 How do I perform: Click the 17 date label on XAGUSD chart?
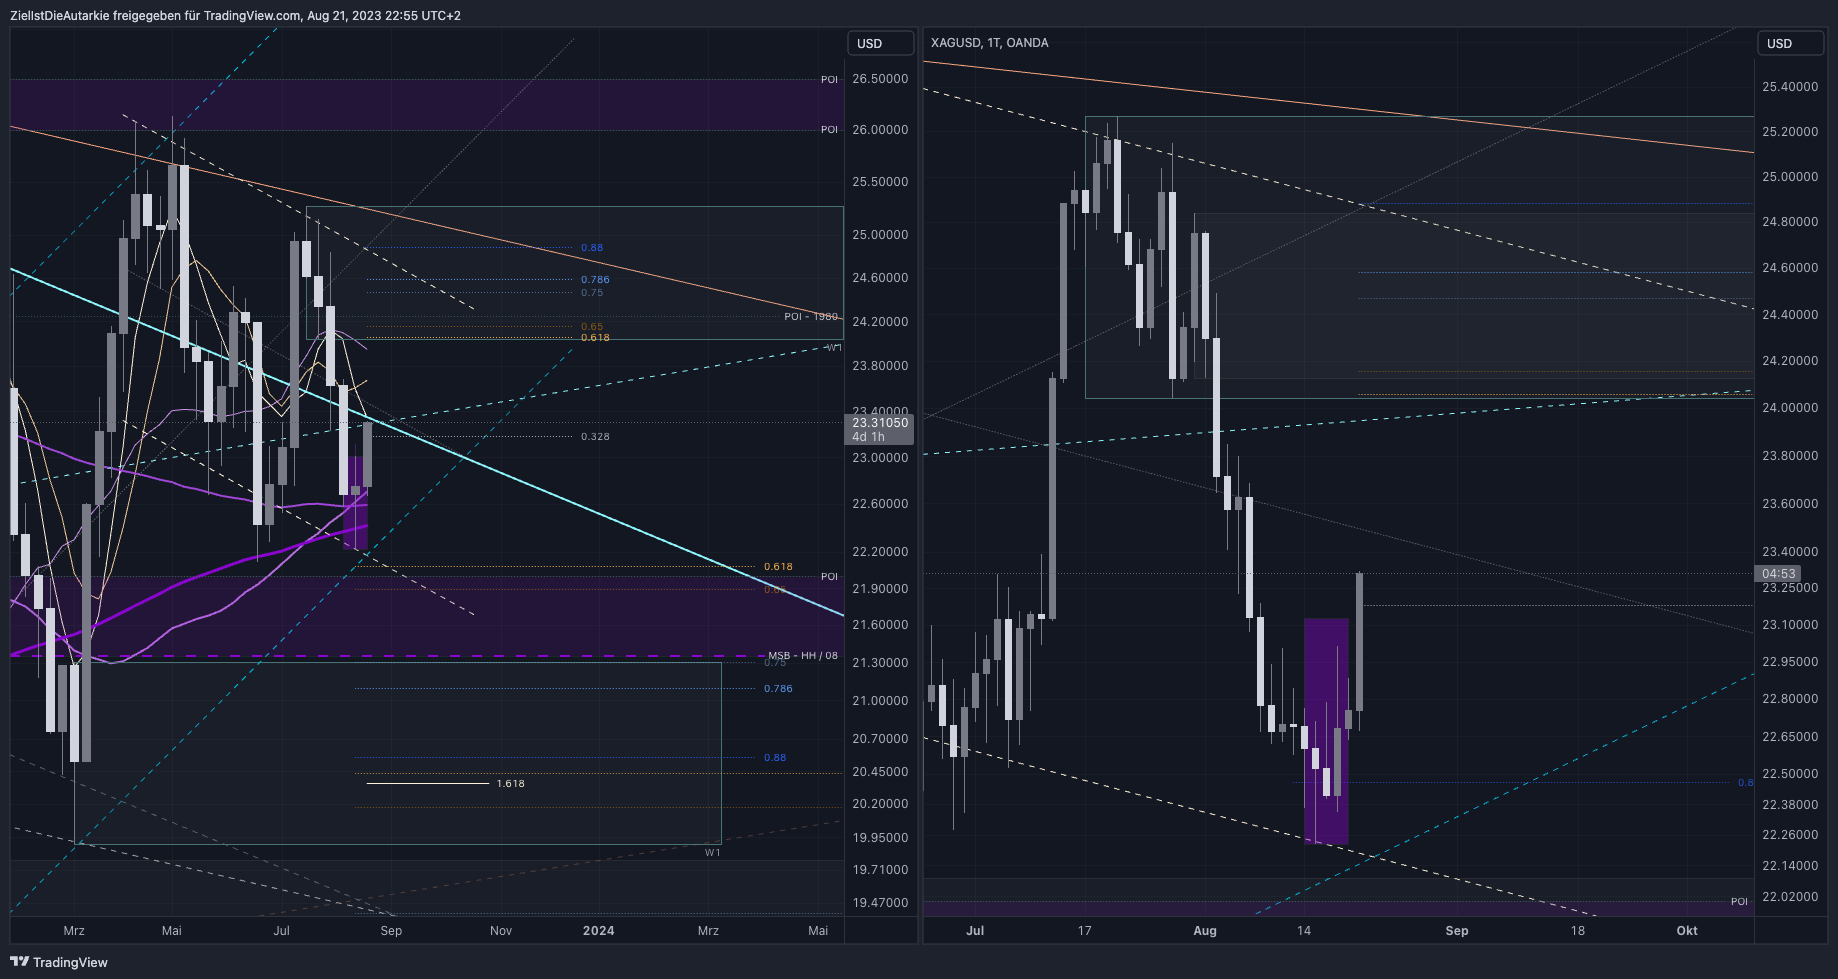[x=1085, y=931]
